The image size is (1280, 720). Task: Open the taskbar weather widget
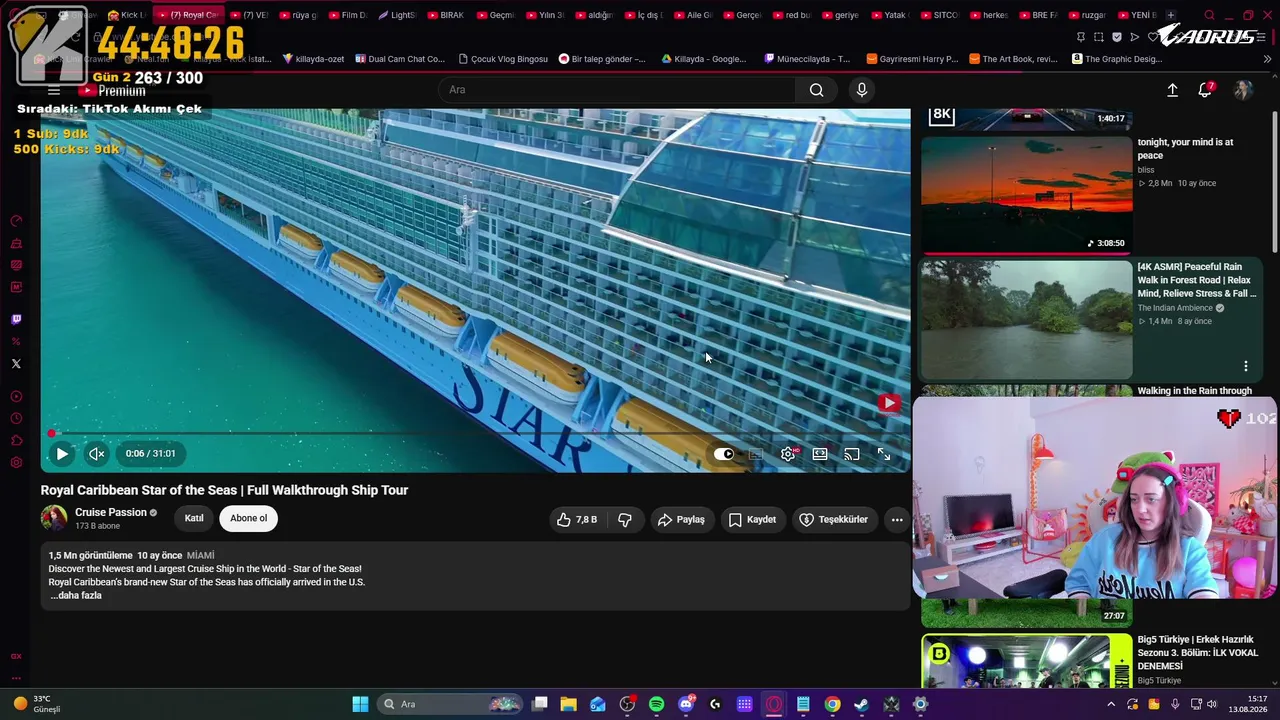coord(40,704)
